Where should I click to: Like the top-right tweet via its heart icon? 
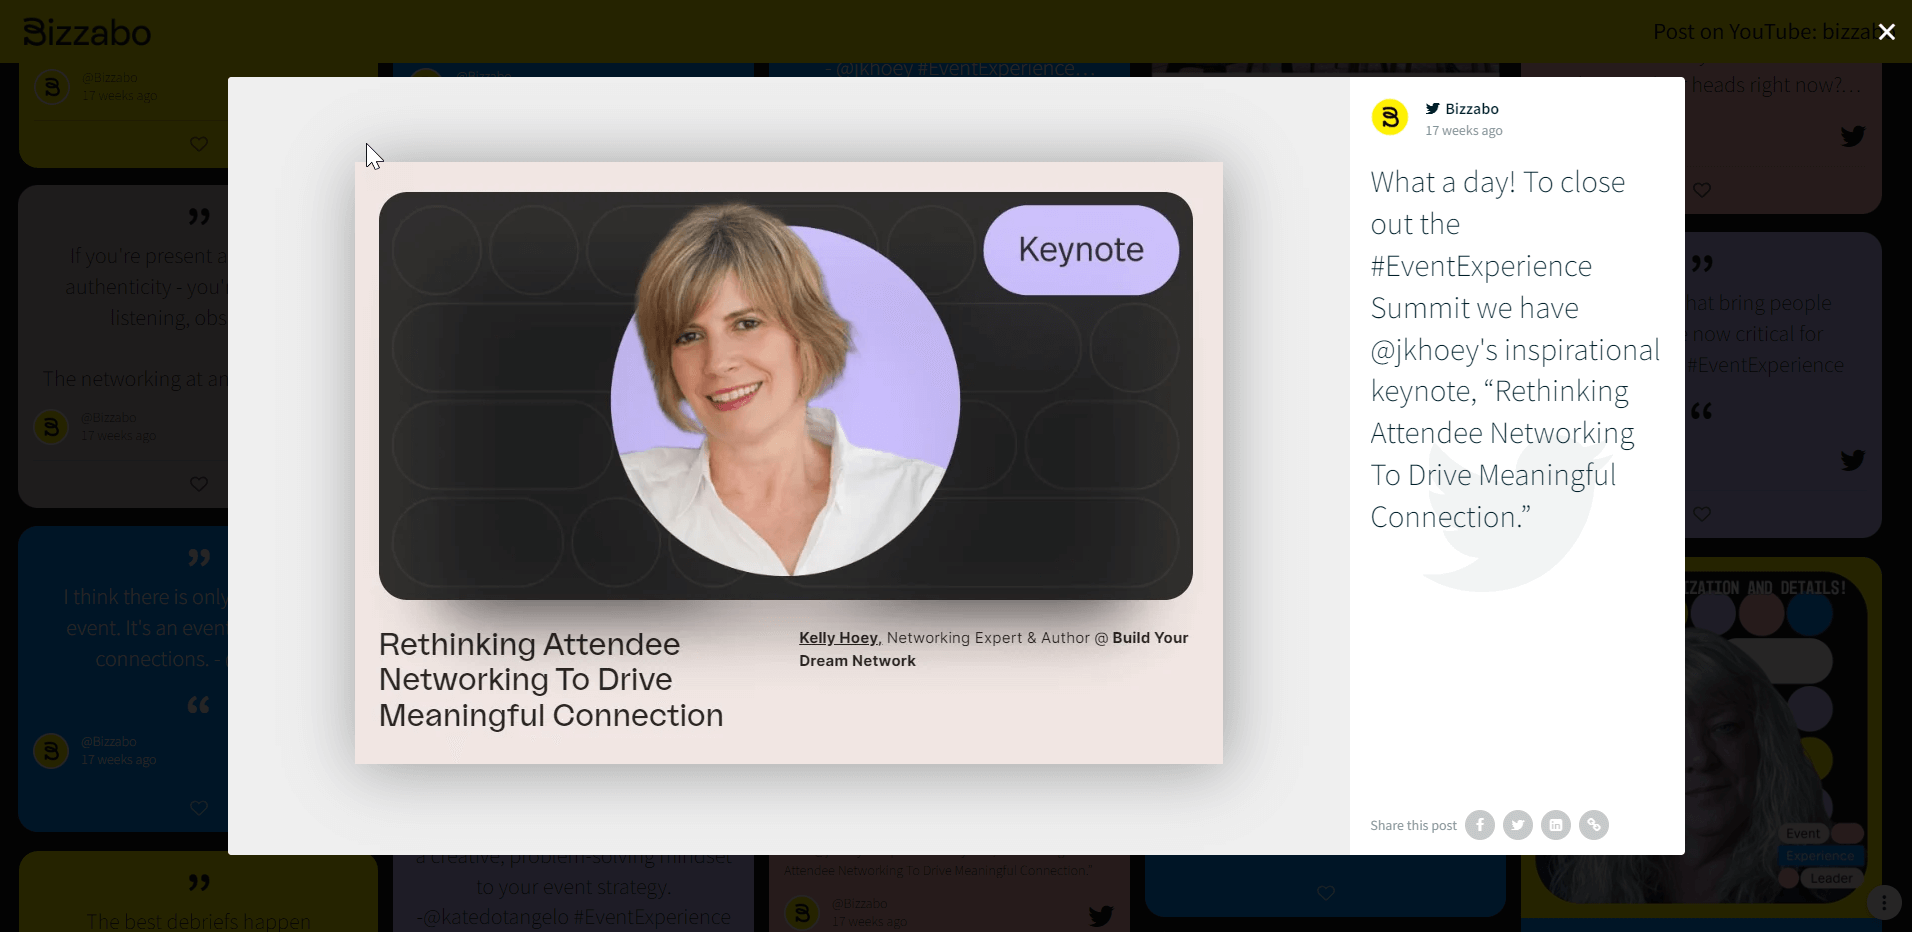[x=1704, y=190]
